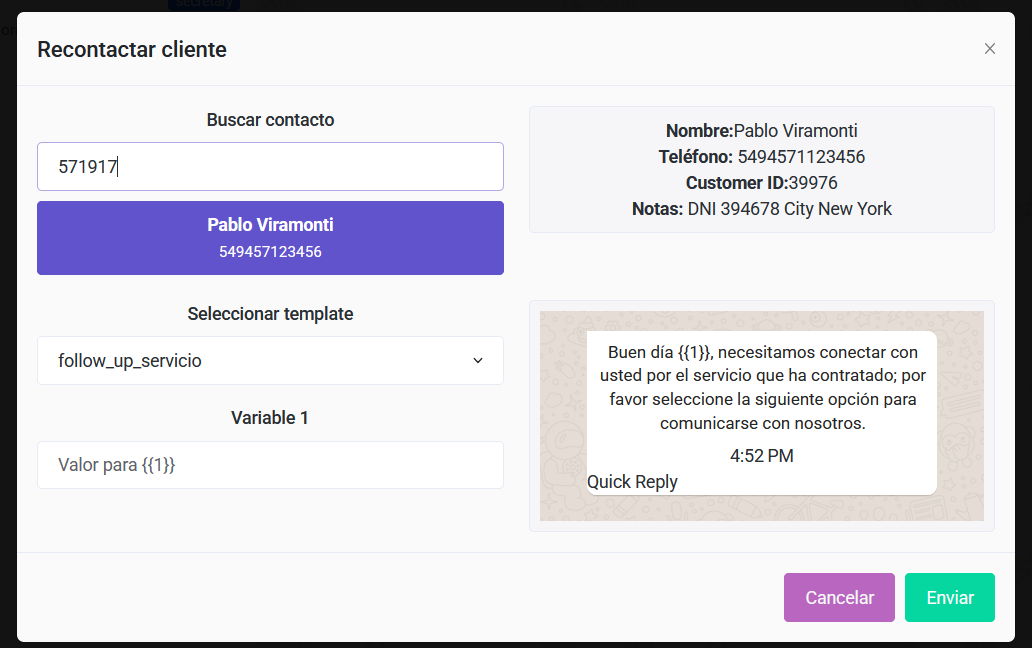Click the 4:52 PM timestamp
Screen dimensions: 1032x648
(x=761, y=456)
